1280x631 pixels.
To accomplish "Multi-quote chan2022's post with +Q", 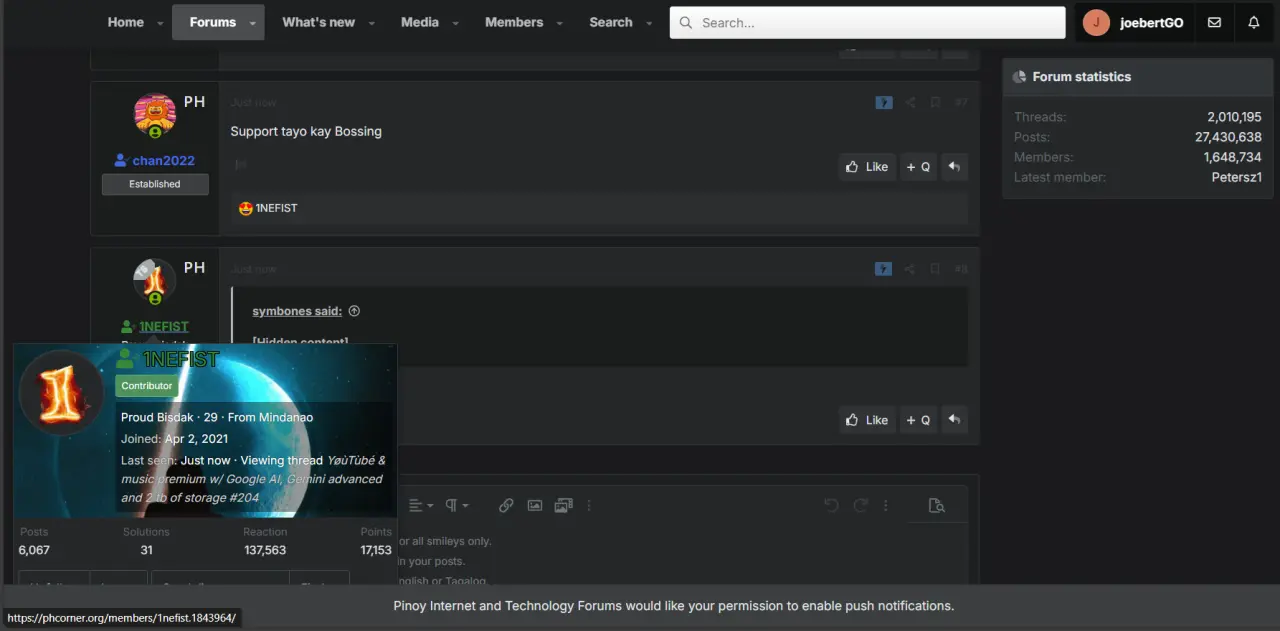I will pos(918,167).
